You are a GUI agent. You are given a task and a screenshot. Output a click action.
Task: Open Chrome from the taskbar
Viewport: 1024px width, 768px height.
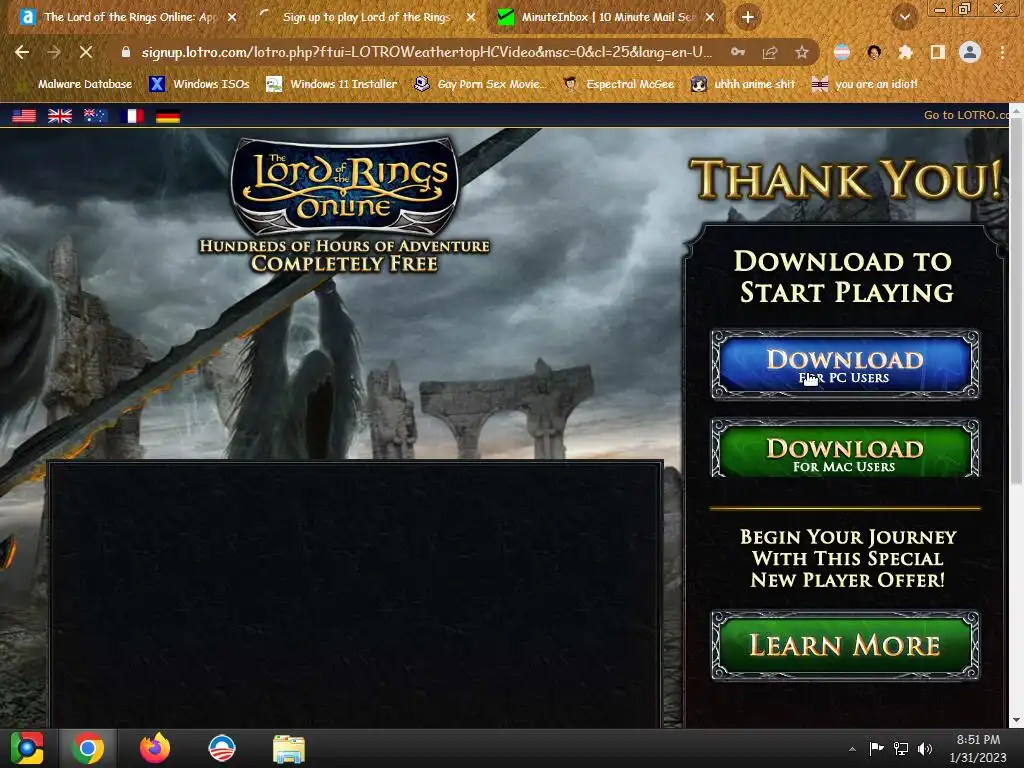coord(88,748)
